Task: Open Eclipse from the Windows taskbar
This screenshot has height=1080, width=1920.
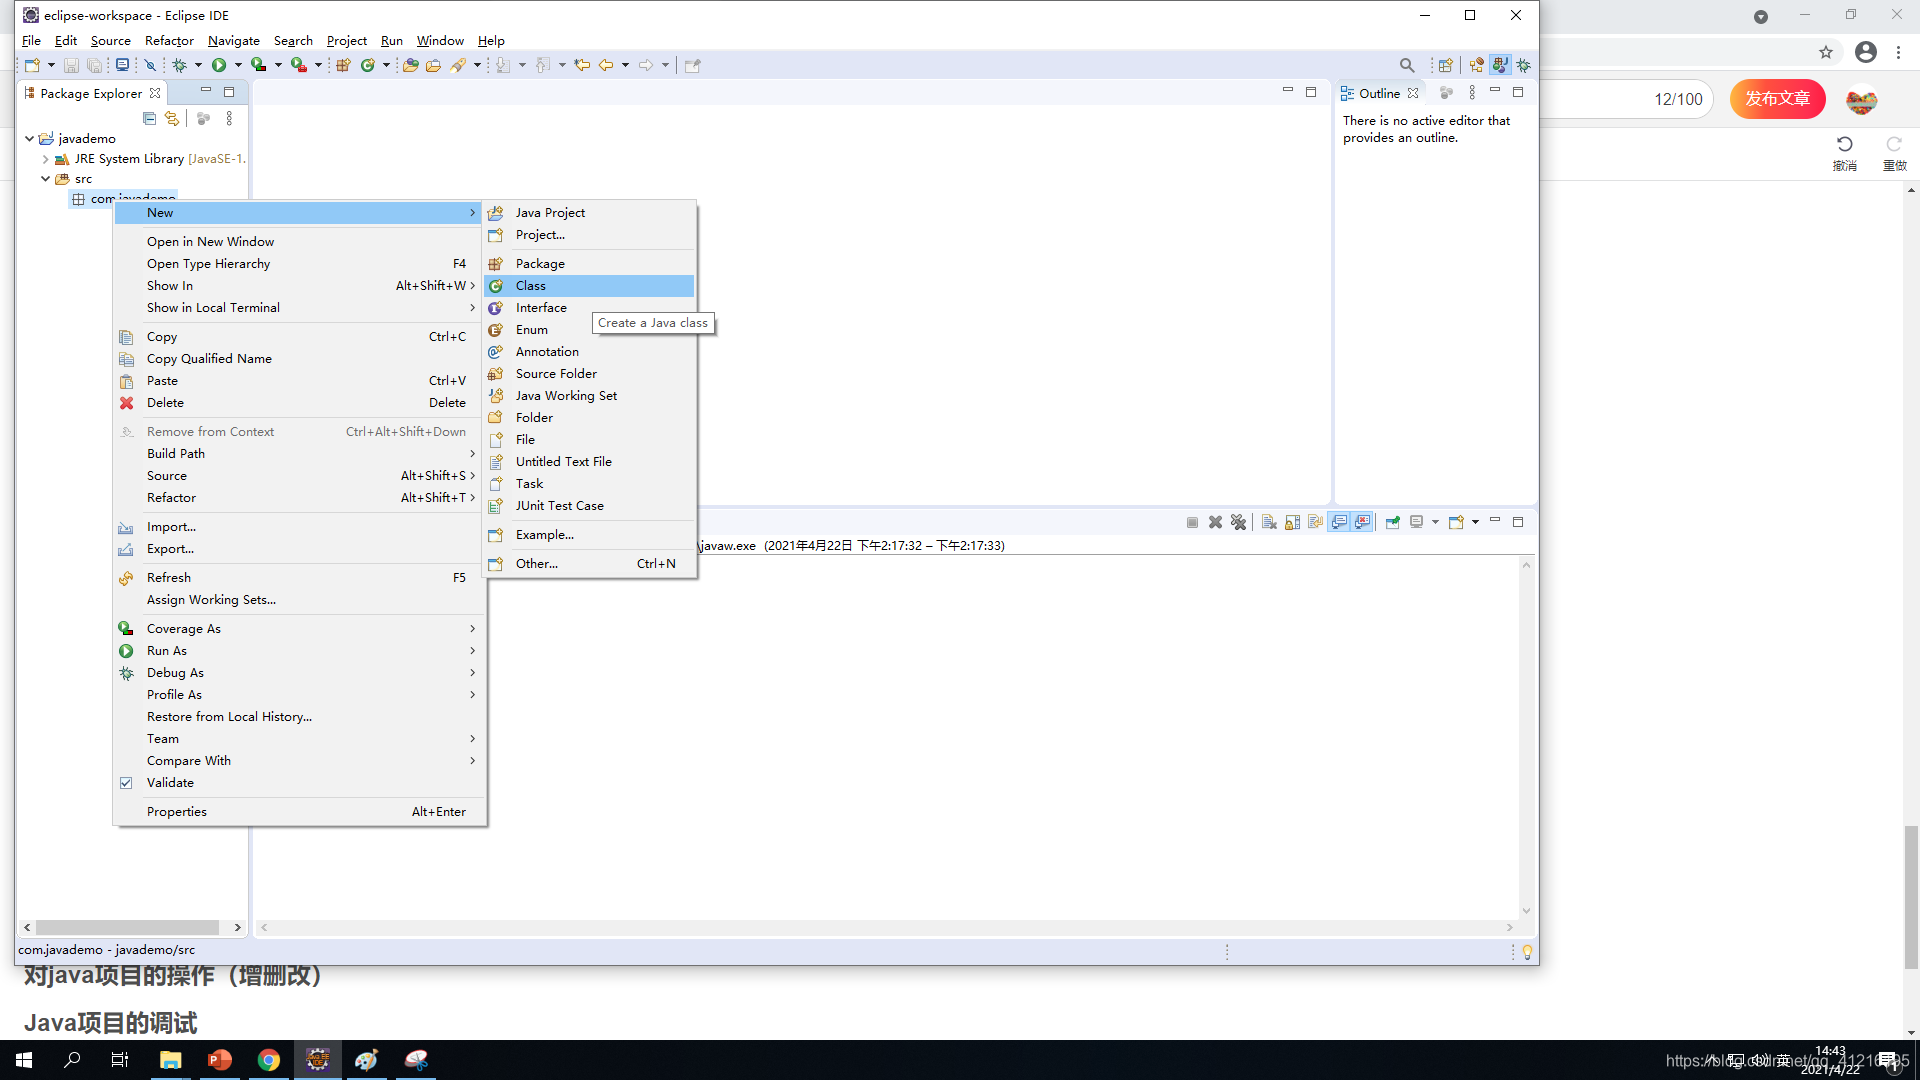Action: pyautogui.click(x=318, y=1060)
